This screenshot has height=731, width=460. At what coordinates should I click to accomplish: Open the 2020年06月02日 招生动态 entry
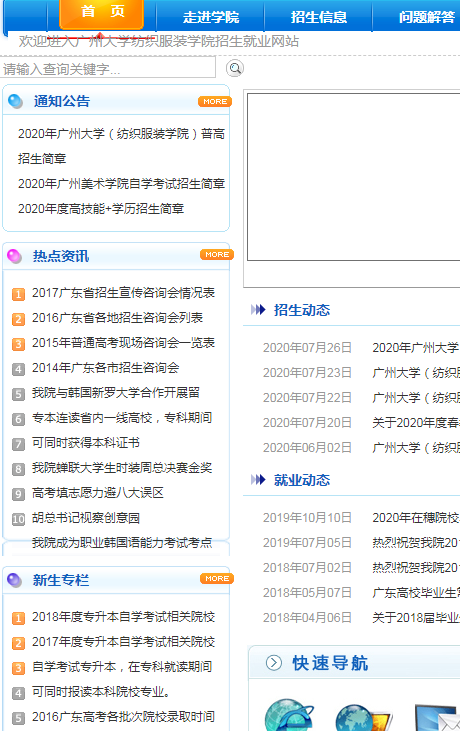(416, 448)
